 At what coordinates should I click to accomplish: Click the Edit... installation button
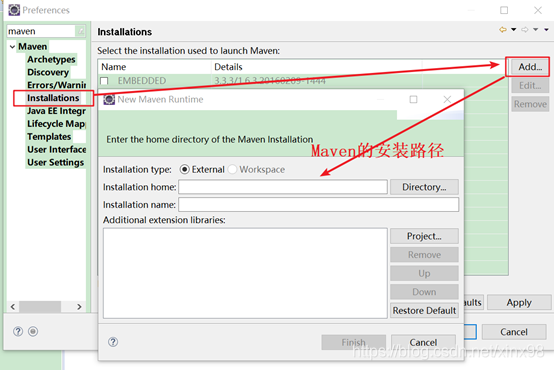(530, 86)
